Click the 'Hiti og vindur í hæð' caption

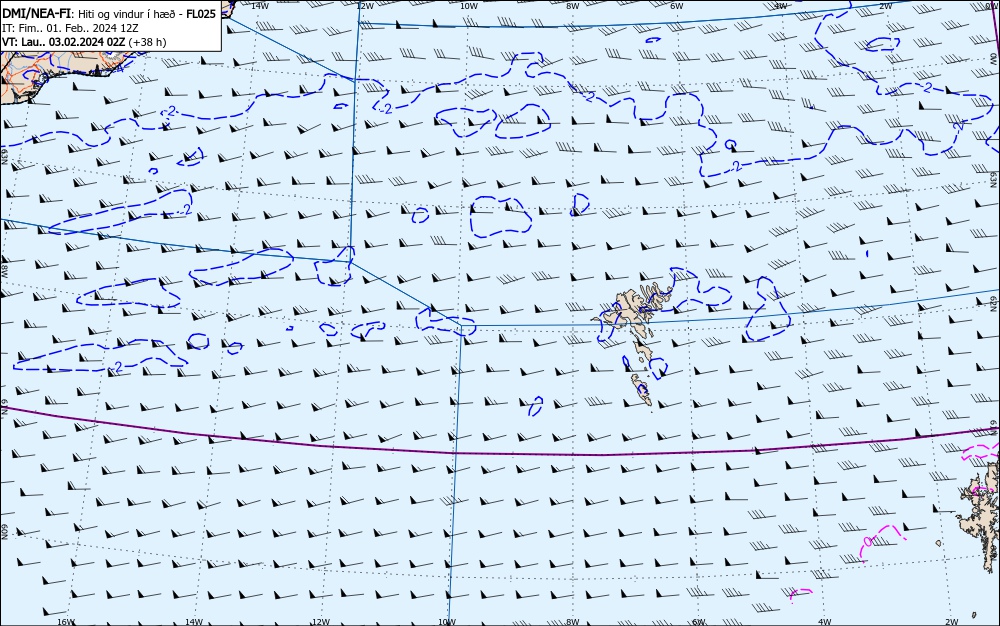[126, 14]
